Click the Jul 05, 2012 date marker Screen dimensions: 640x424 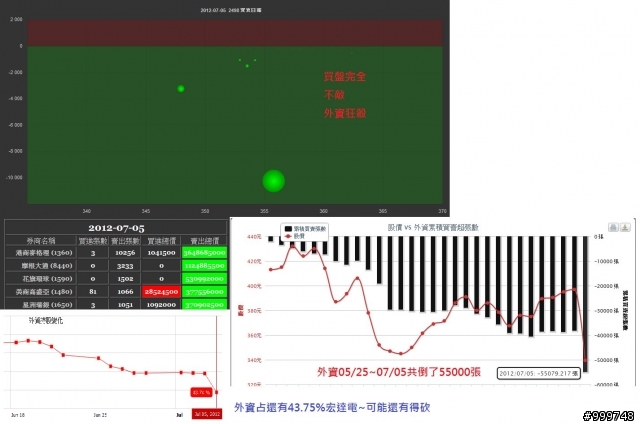[x=207, y=414]
